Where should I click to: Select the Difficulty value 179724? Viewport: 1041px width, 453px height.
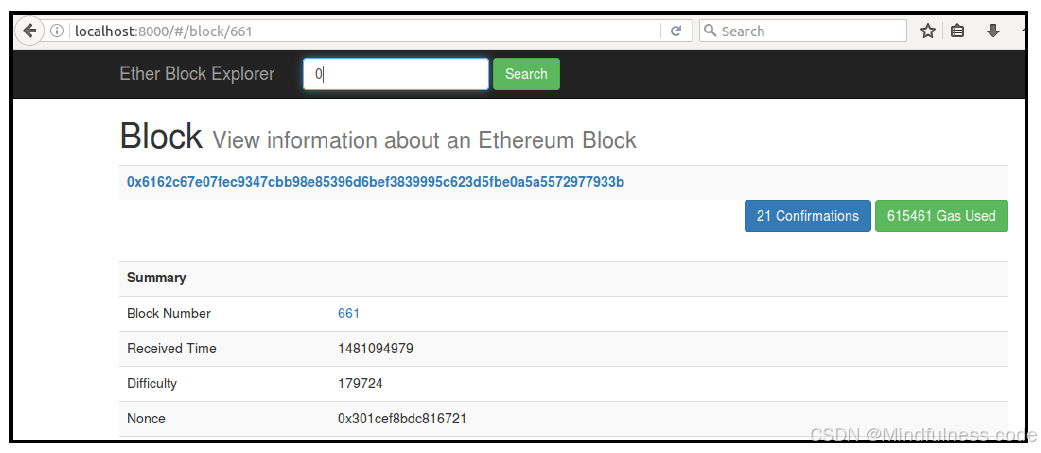point(360,383)
